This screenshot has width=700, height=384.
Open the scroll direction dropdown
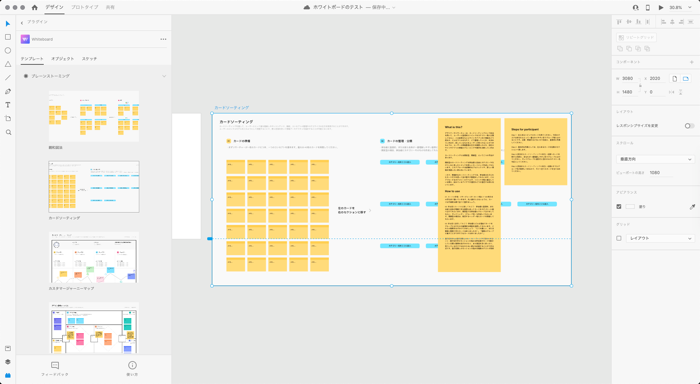[x=655, y=159]
